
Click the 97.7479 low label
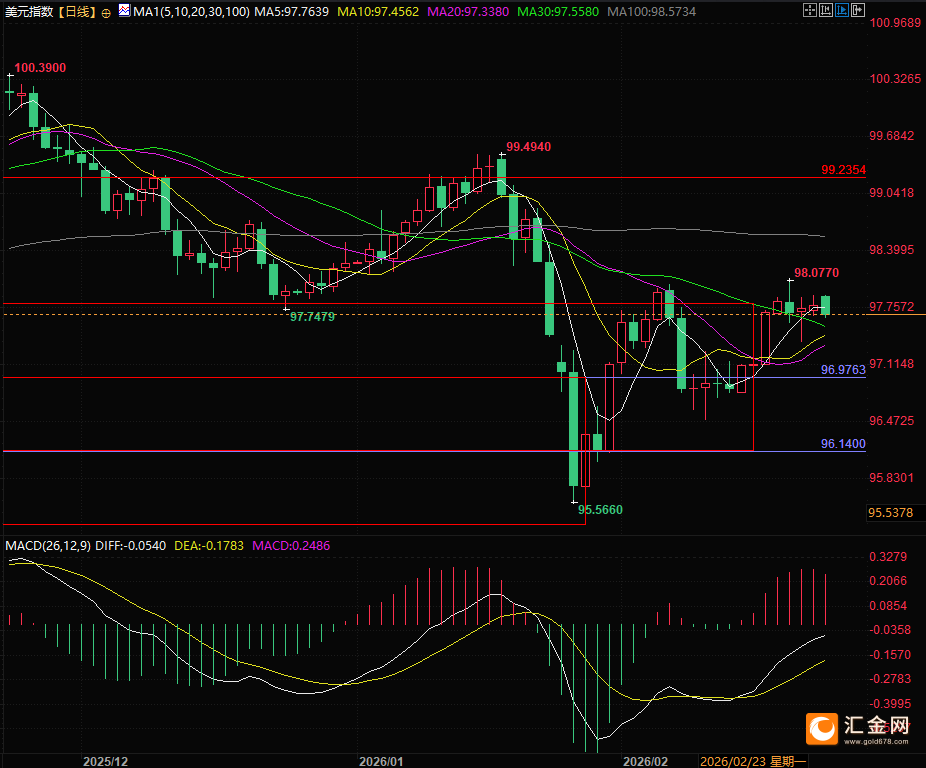(312, 317)
